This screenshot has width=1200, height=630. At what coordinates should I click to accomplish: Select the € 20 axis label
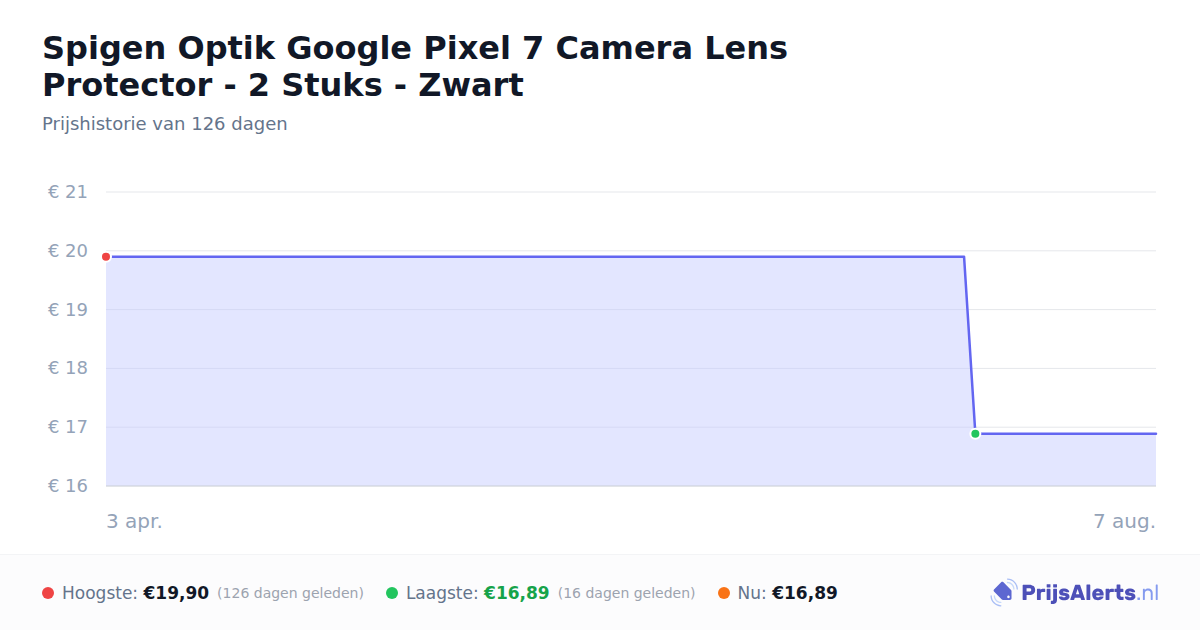point(68,251)
